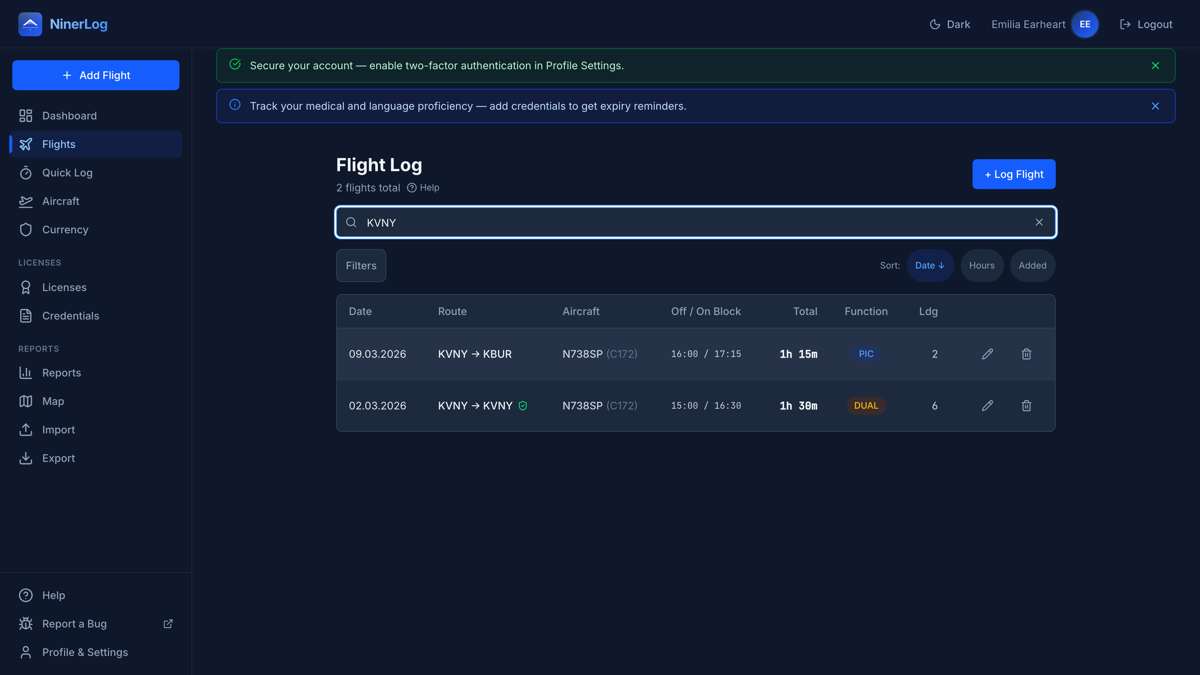Viewport: 1200px width, 675px height.
Task: Open the Currency section
Action: pos(96,230)
